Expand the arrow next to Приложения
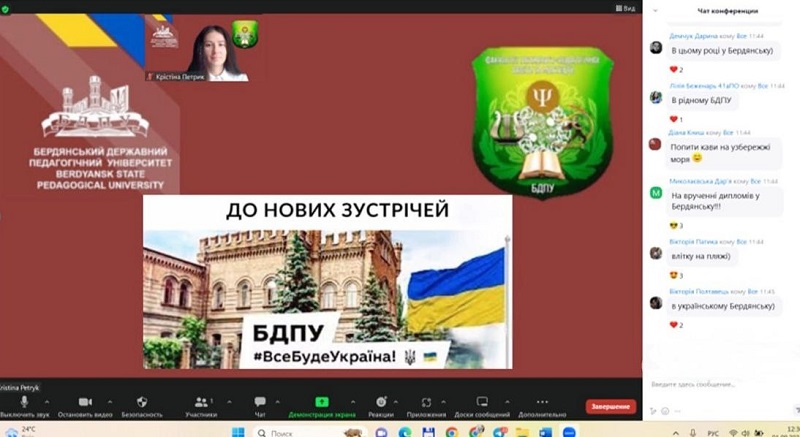800x437 pixels. click(443, 402)
